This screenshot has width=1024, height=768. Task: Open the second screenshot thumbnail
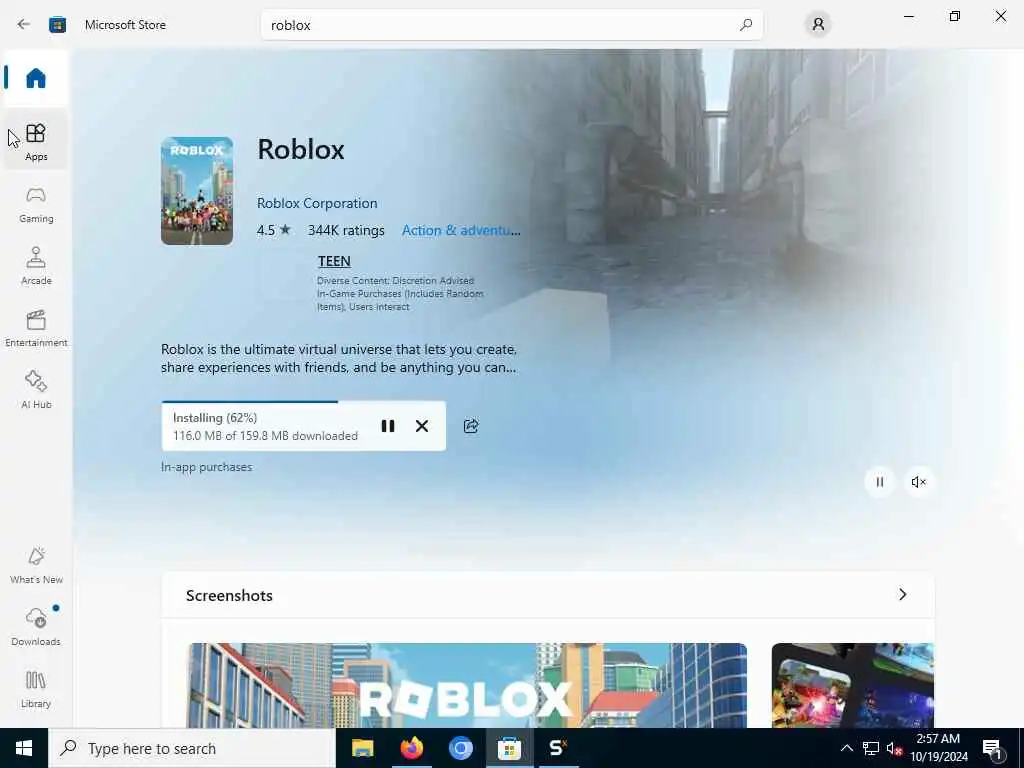[853, 685]
